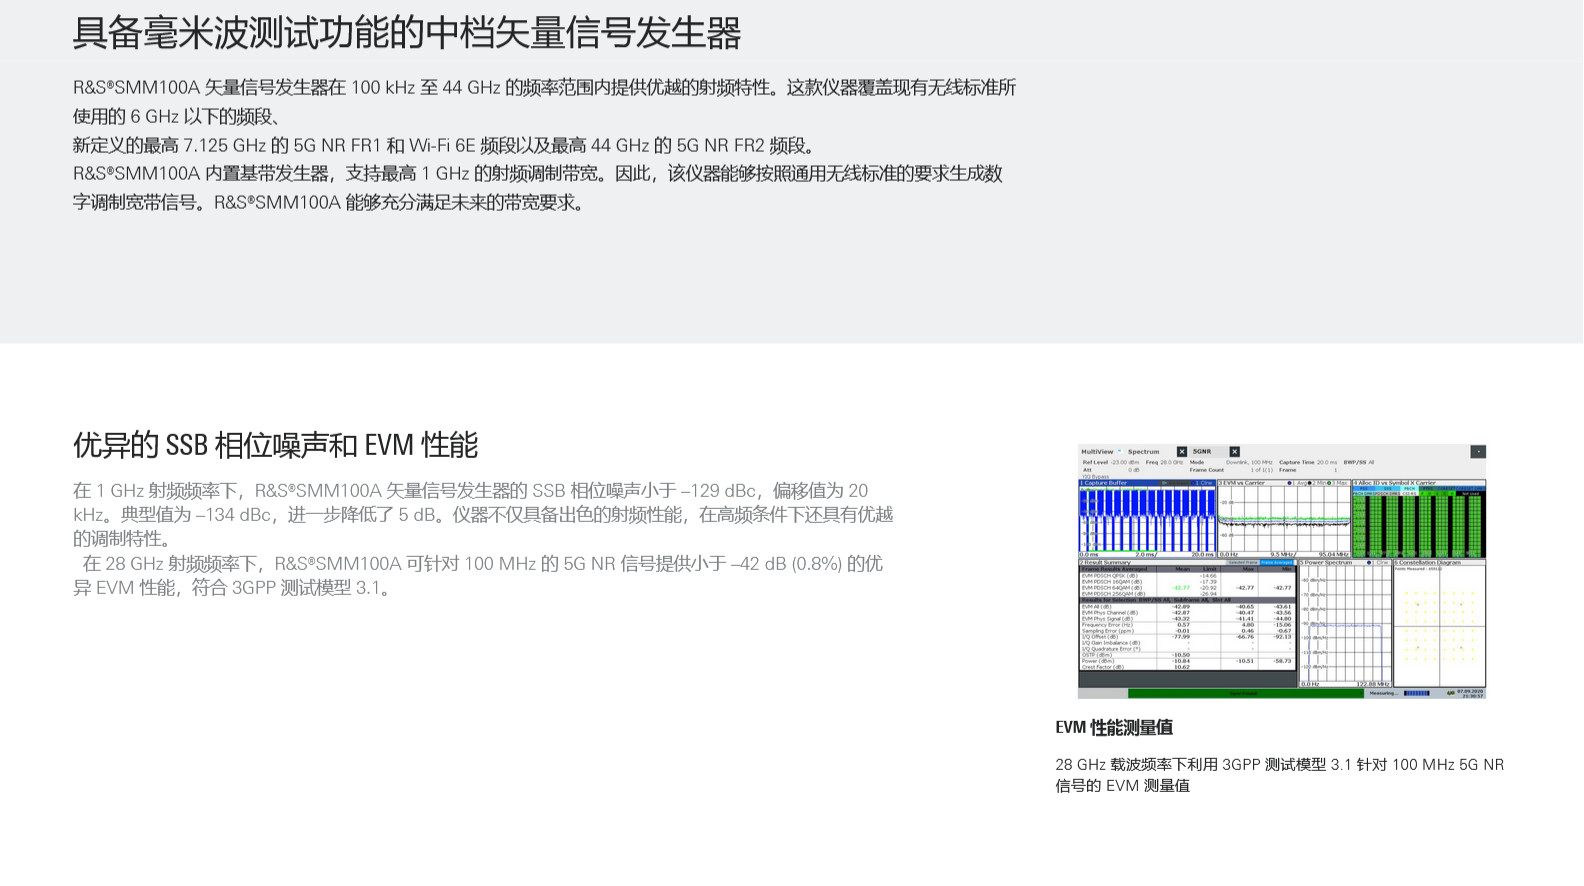This screenshot has width=1584, height=886.
Task: Switch to the MultiView tab
Action: (1097, 452)
